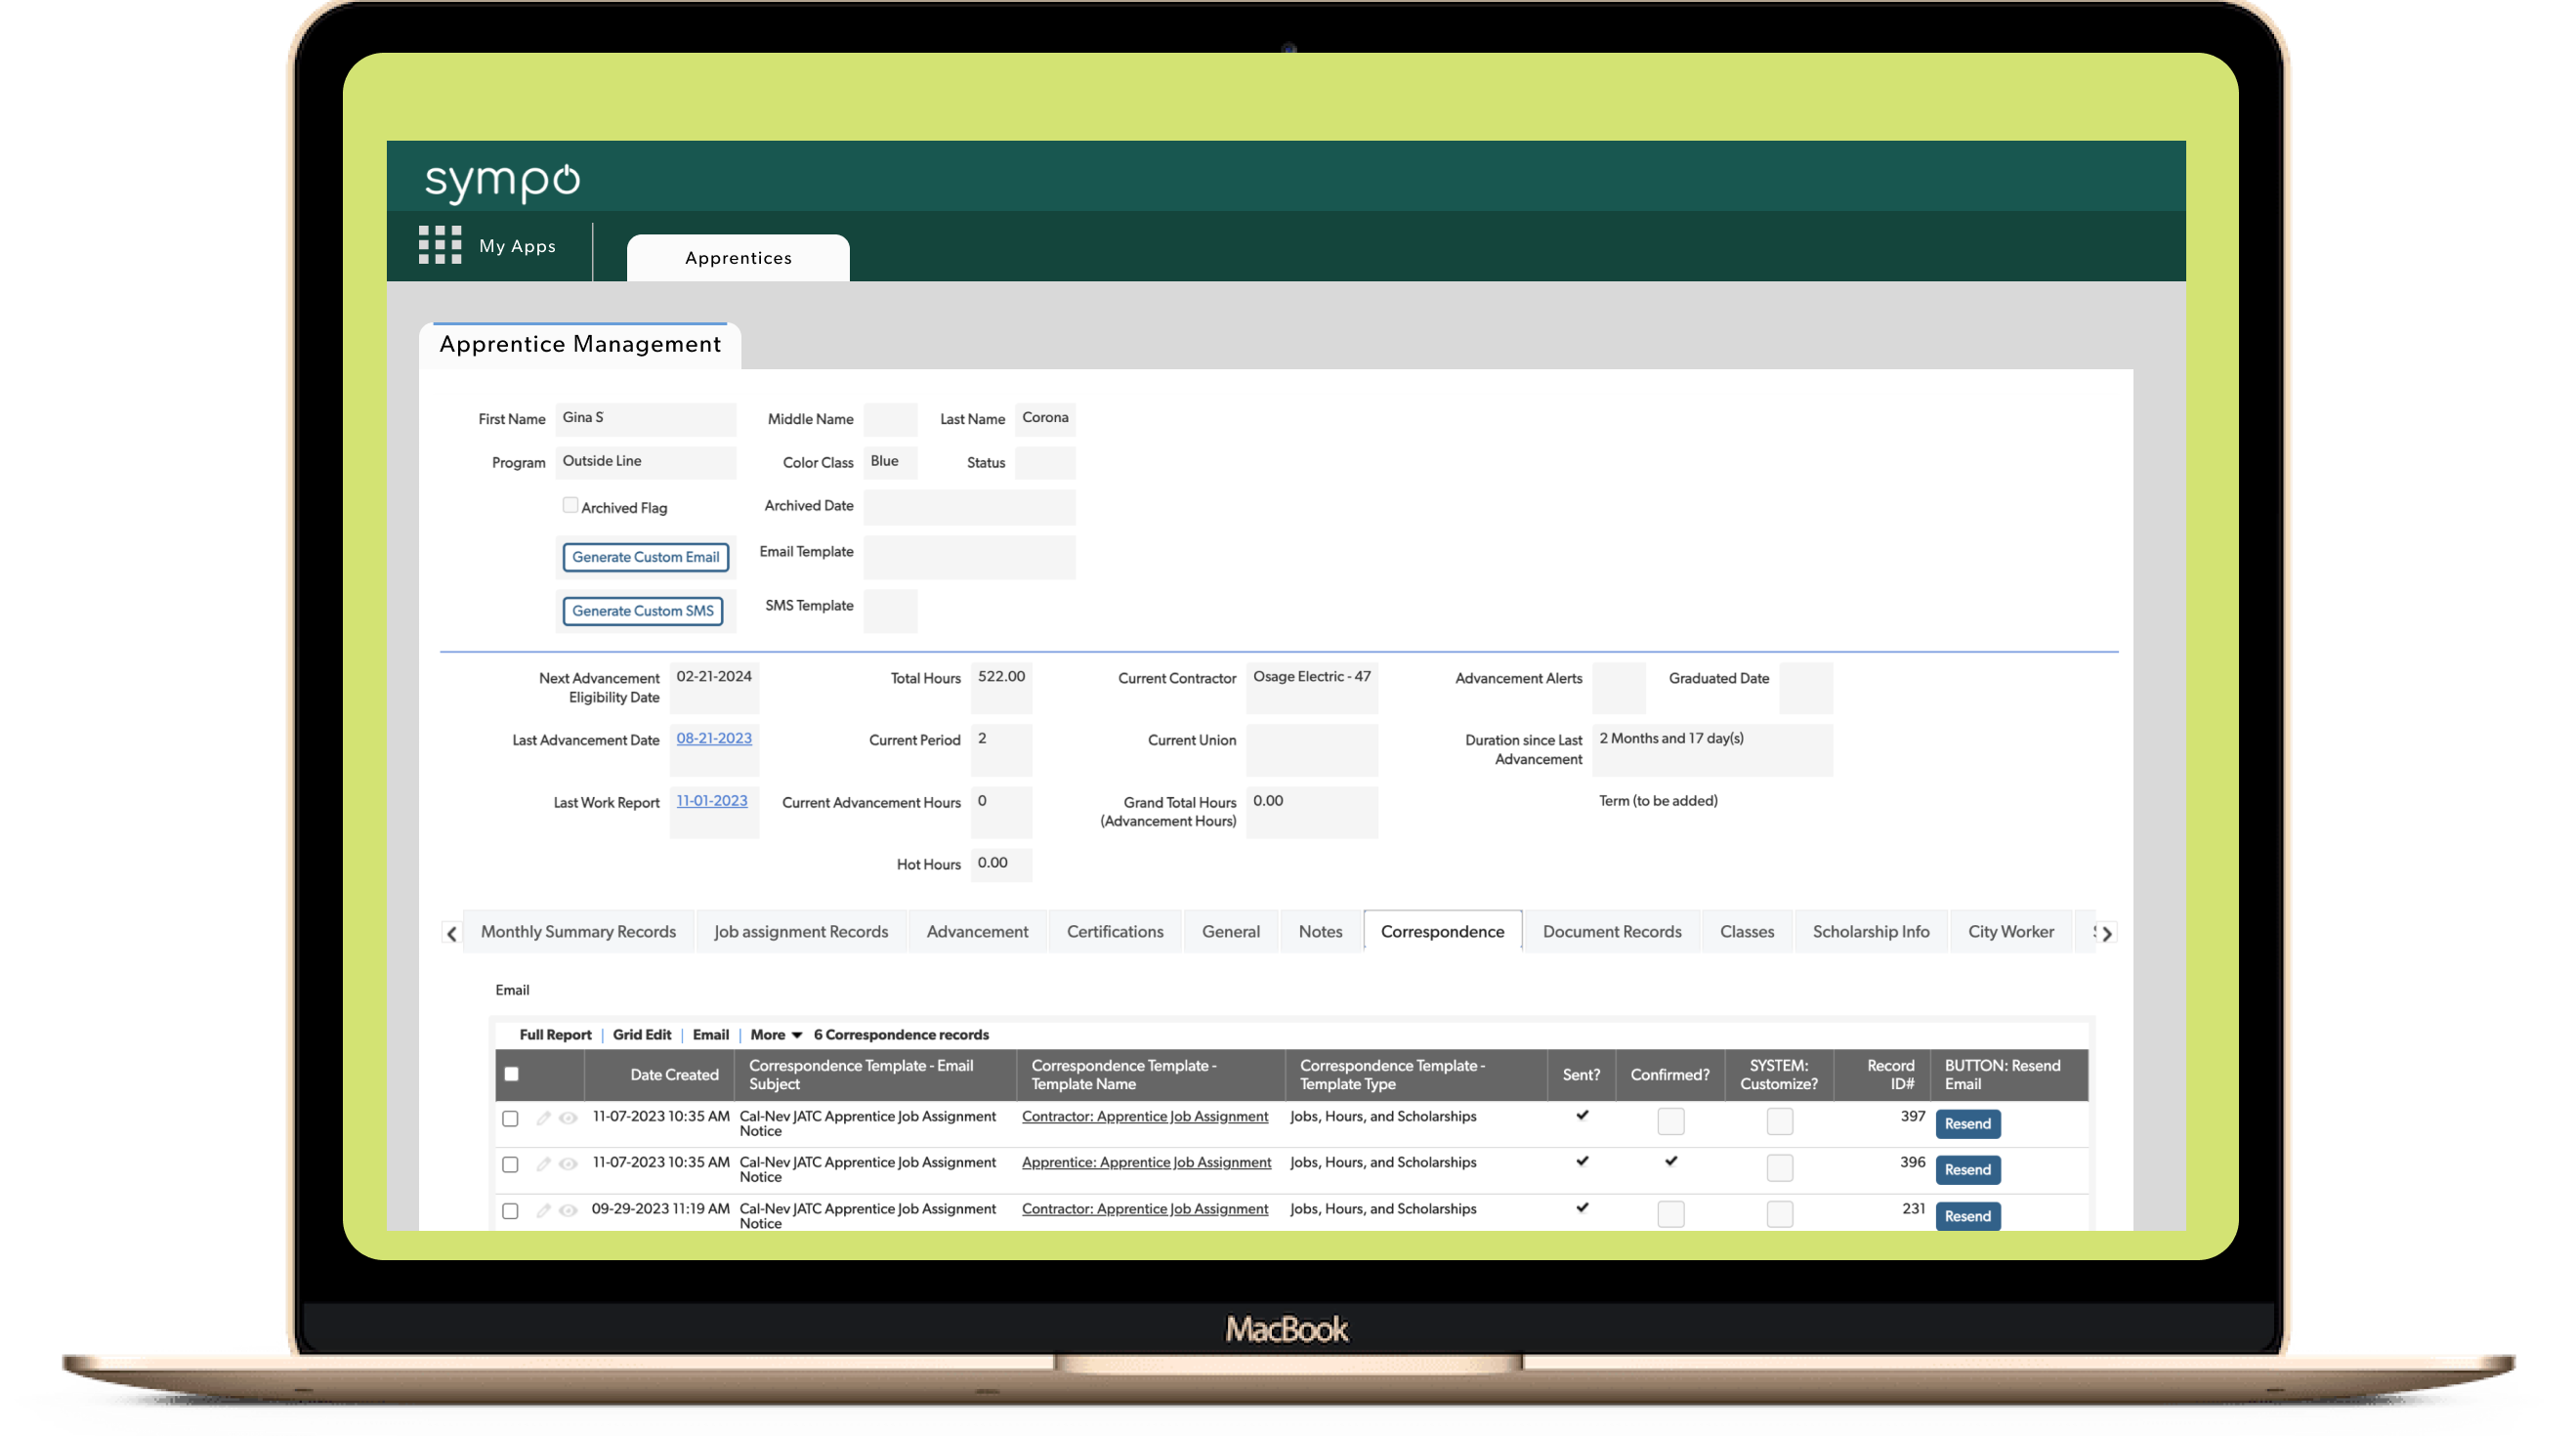Toggle SYSTEM Customize checkbox for record 397
The height and width of the screenshot is (1436, 2576).
tap(1779, 1121)
